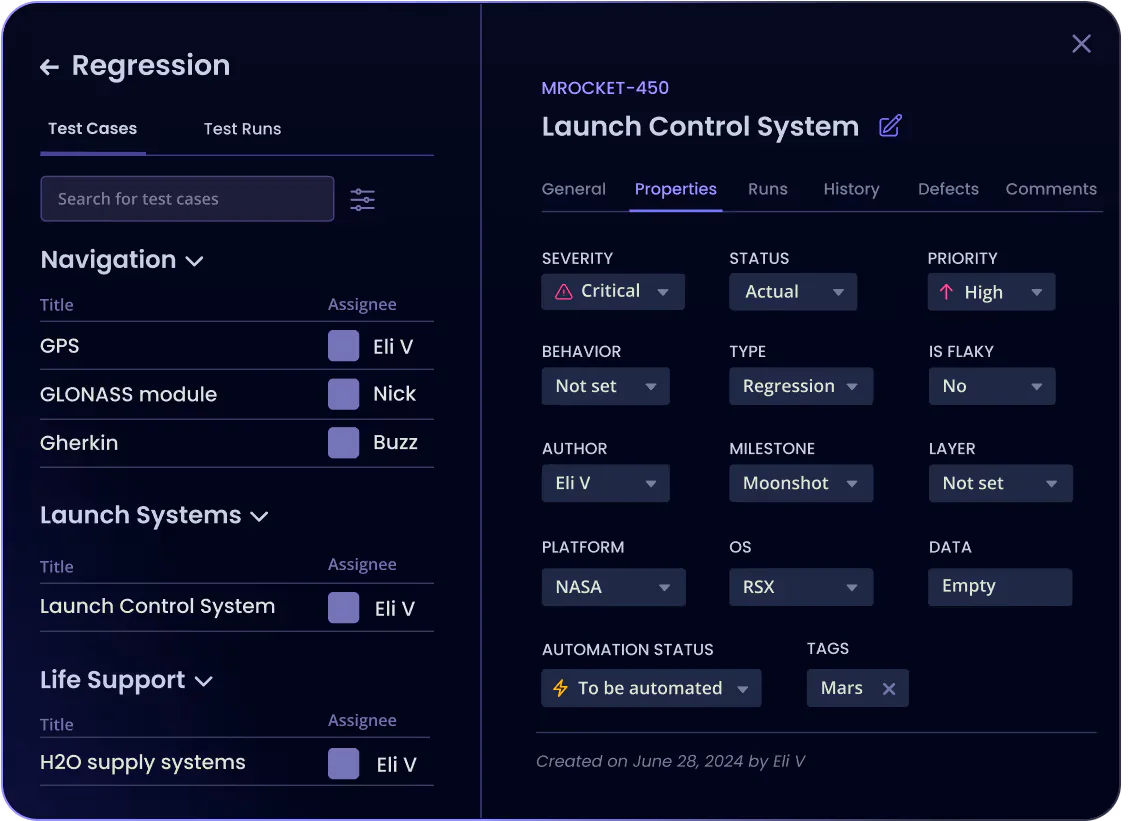
Task: Click the avatar next to Nick
Action: pos(343,394)
